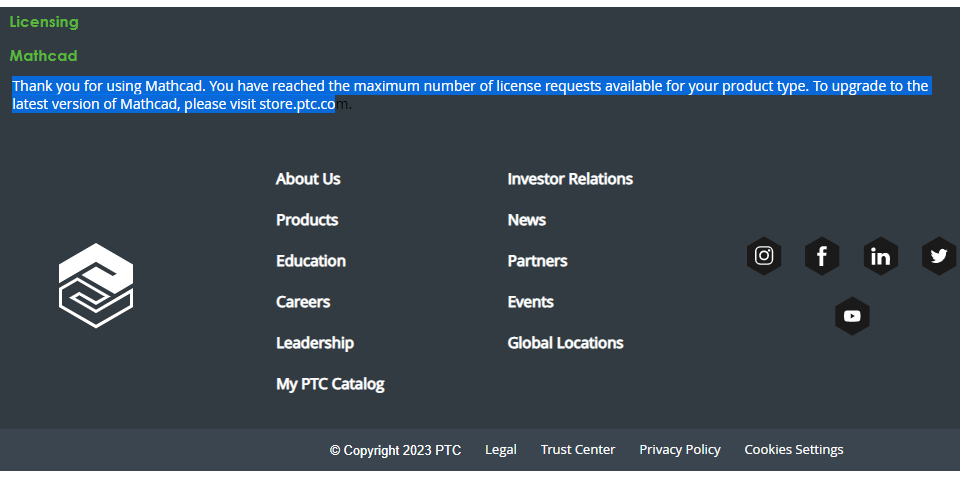Viewport: 977px width, 488px height.
Task: Go to the Partners page
Action: [x=538, y=261]
